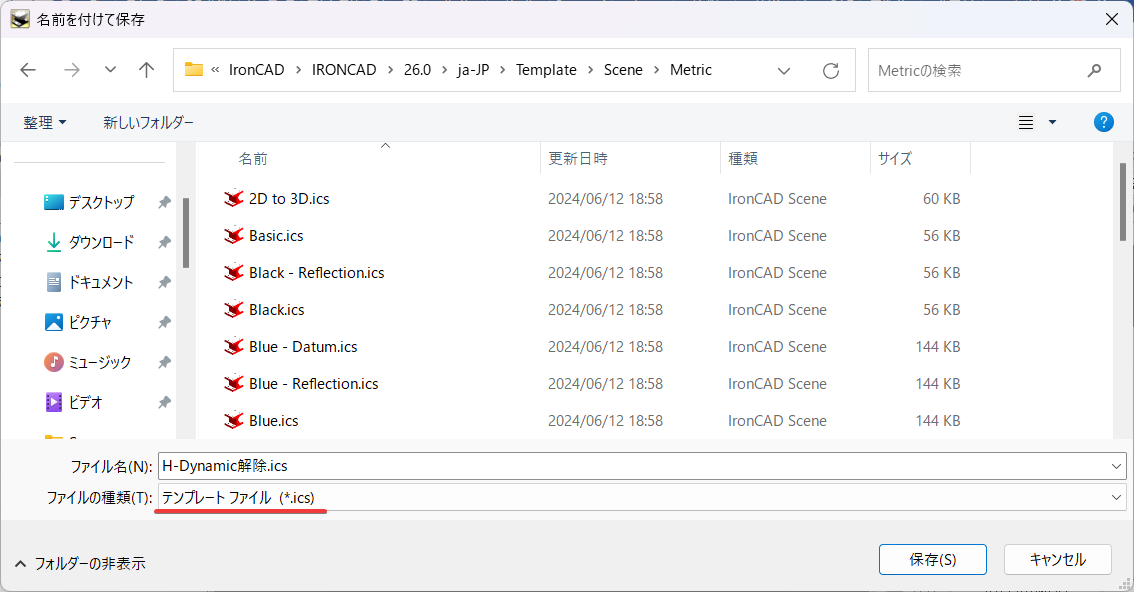Click the 60 KB size of 2D to 3D.ics
The width and height of the screenshot is (1134, 592).
pos(942,199)
